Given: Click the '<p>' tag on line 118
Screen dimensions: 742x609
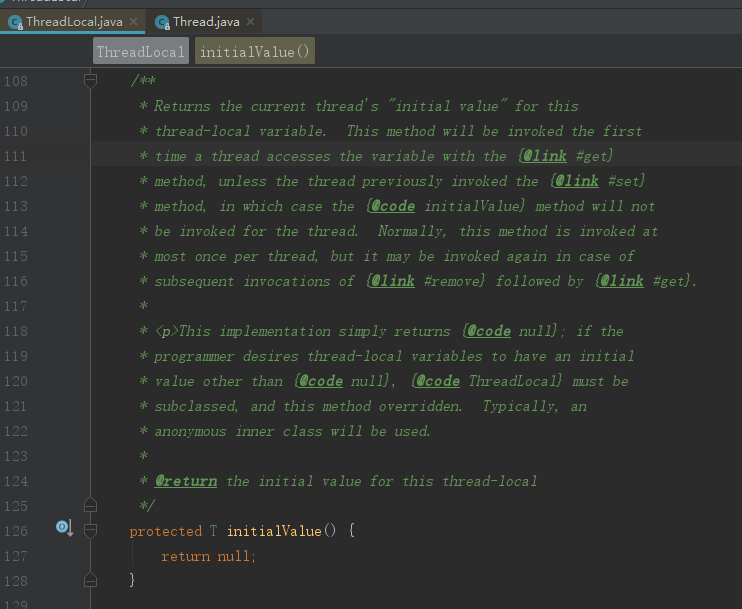Looking at the screenshot, I should coord(167,331).
